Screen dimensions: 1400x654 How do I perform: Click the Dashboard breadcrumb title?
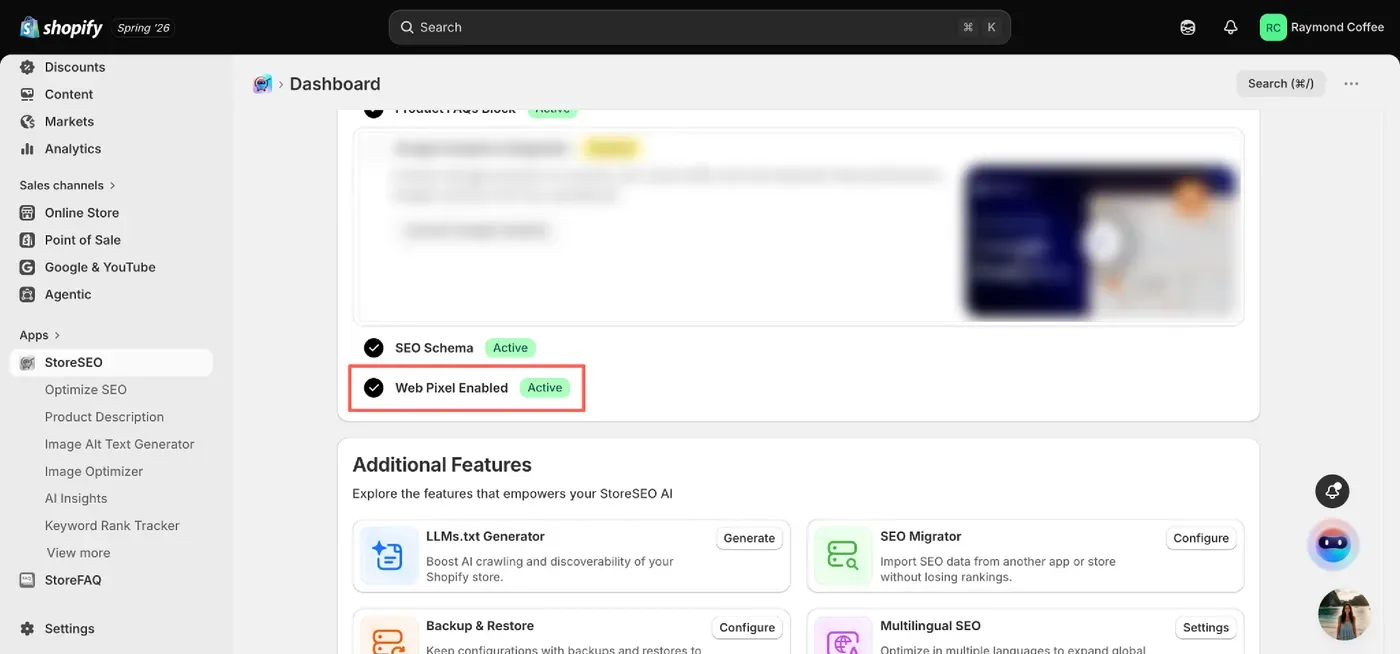(x=335, y=84)
